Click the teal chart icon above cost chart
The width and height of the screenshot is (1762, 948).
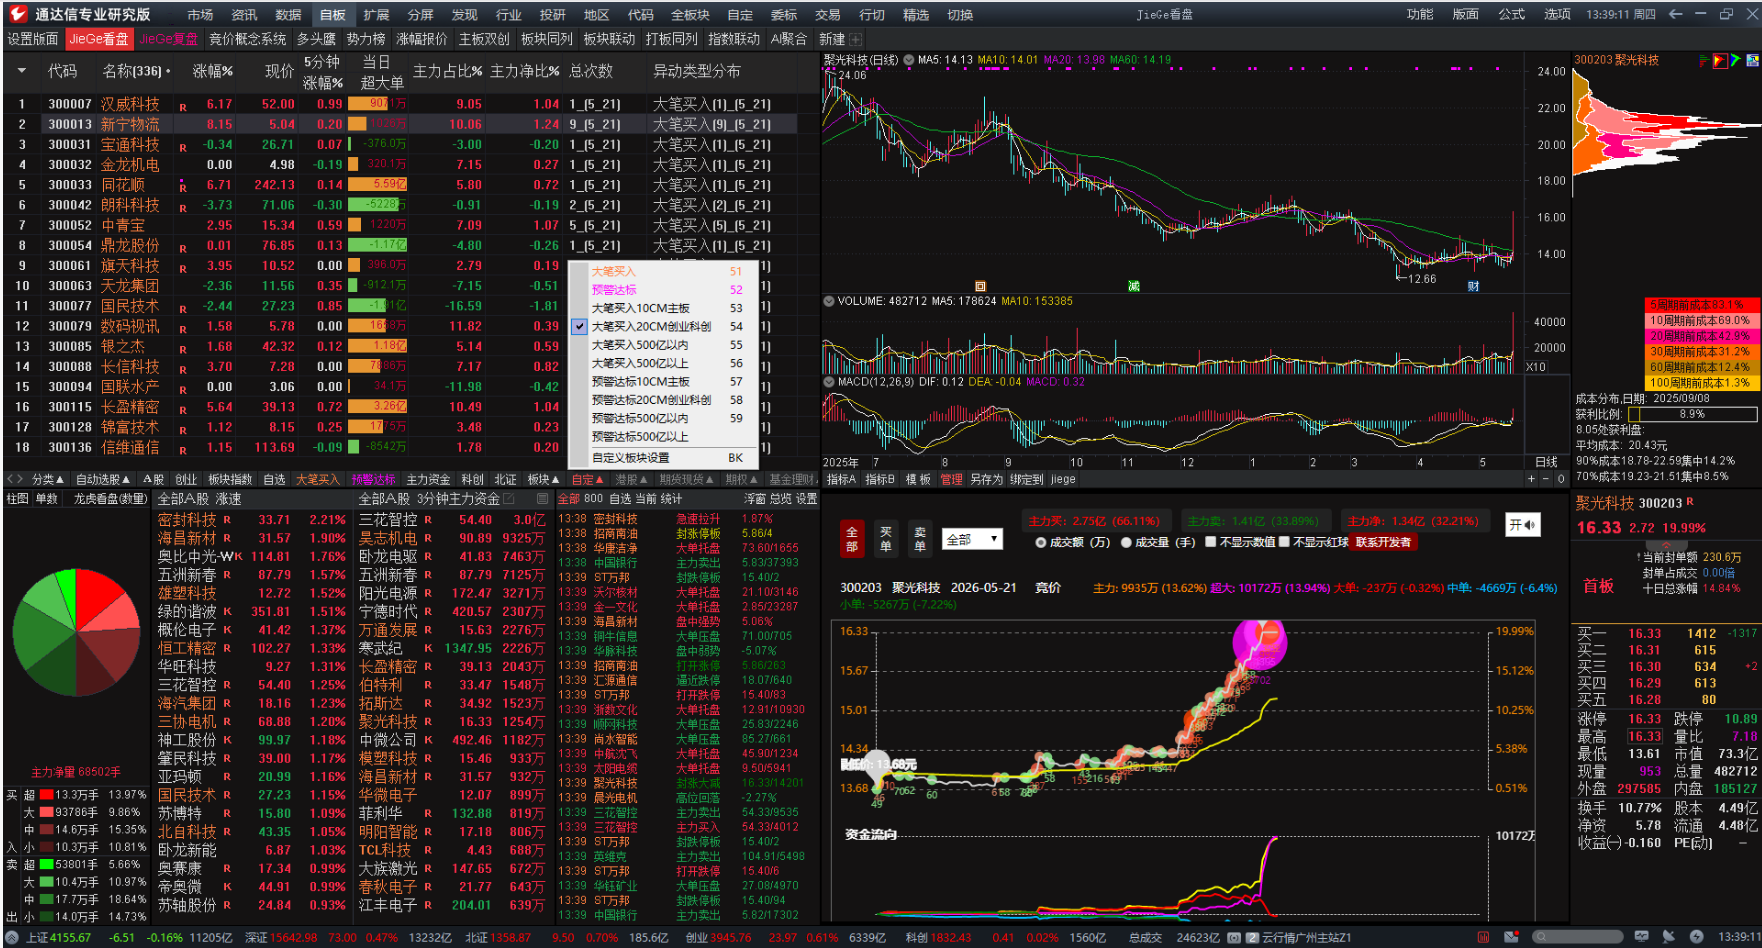point(1753,60)
